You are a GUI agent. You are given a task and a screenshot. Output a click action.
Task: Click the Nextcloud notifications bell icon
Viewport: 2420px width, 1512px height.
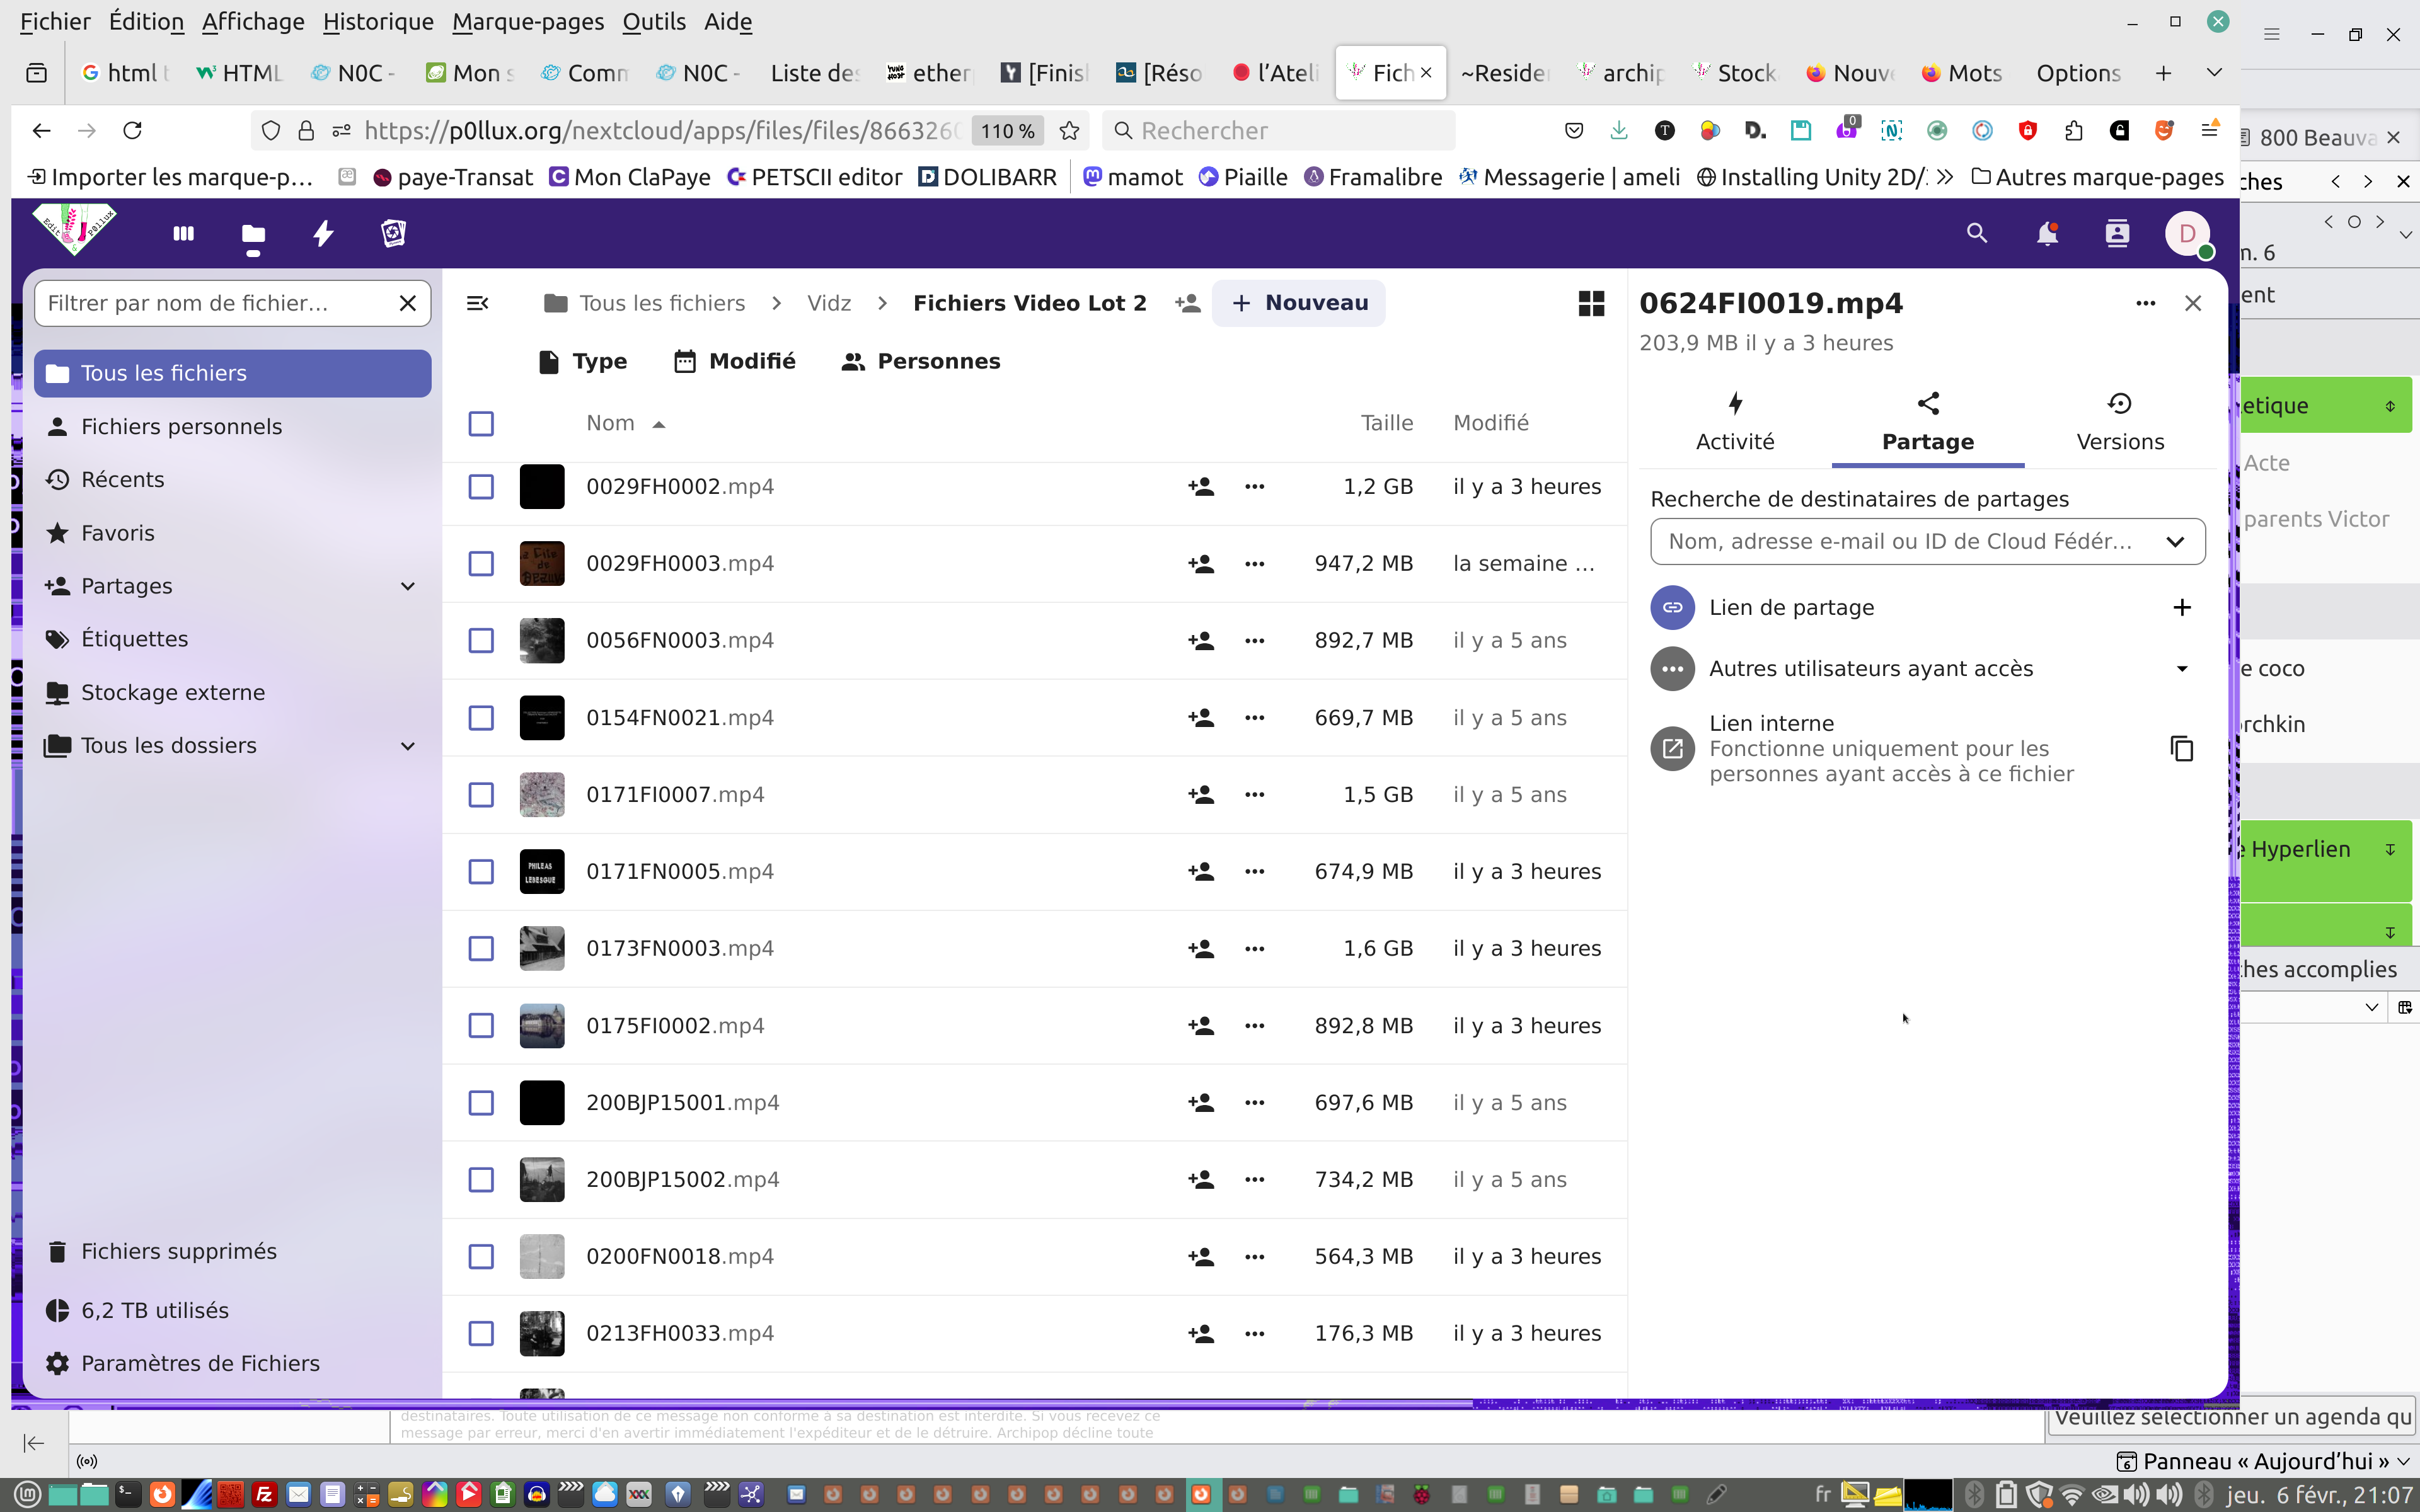point(2047,234)
